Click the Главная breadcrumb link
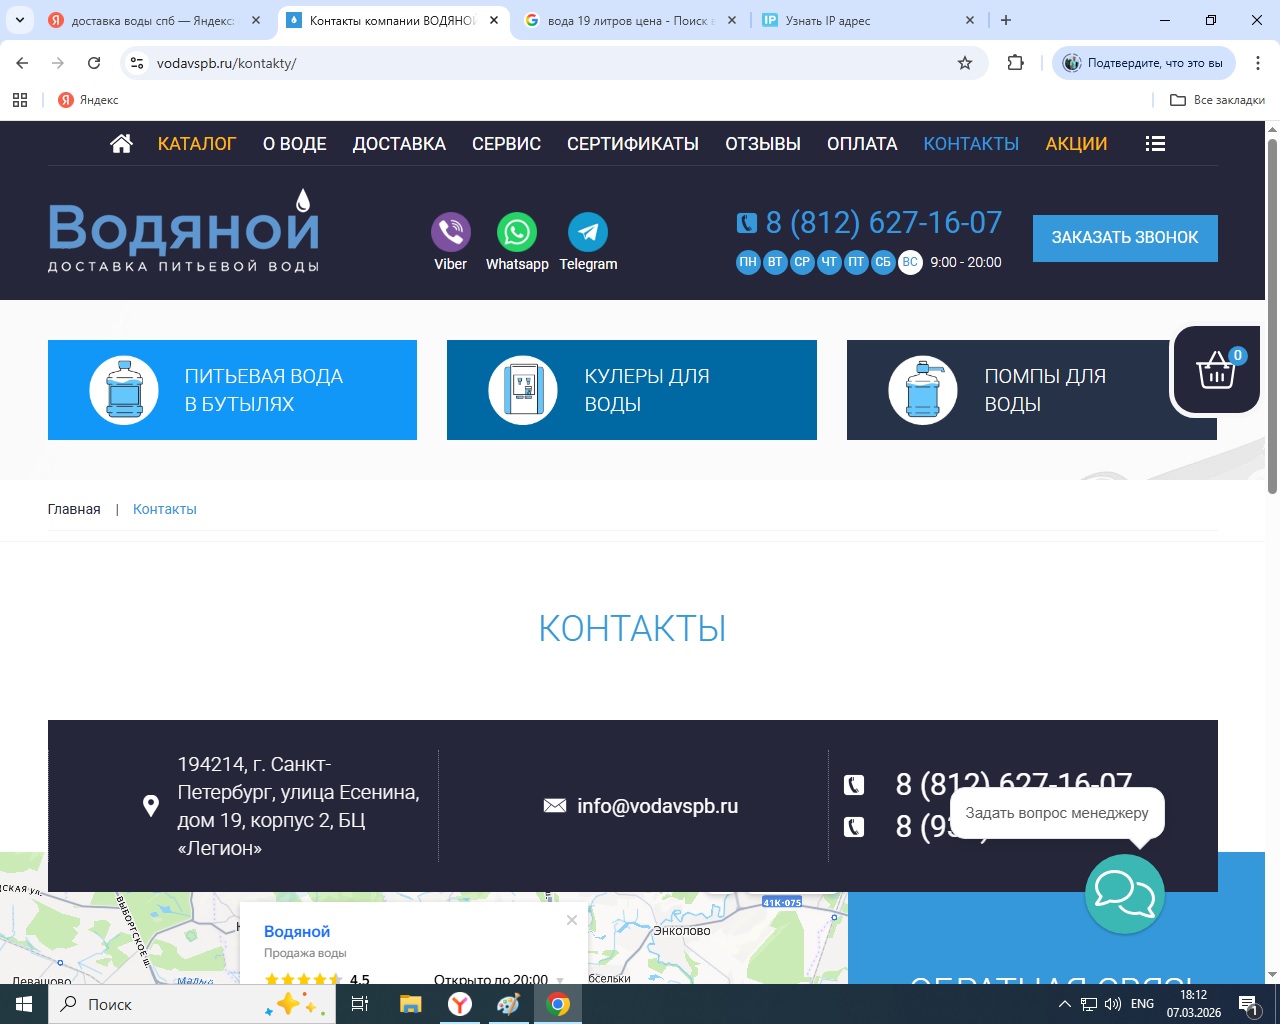The height and width of the screenshot is (1024, 1280). pos(74,509)
